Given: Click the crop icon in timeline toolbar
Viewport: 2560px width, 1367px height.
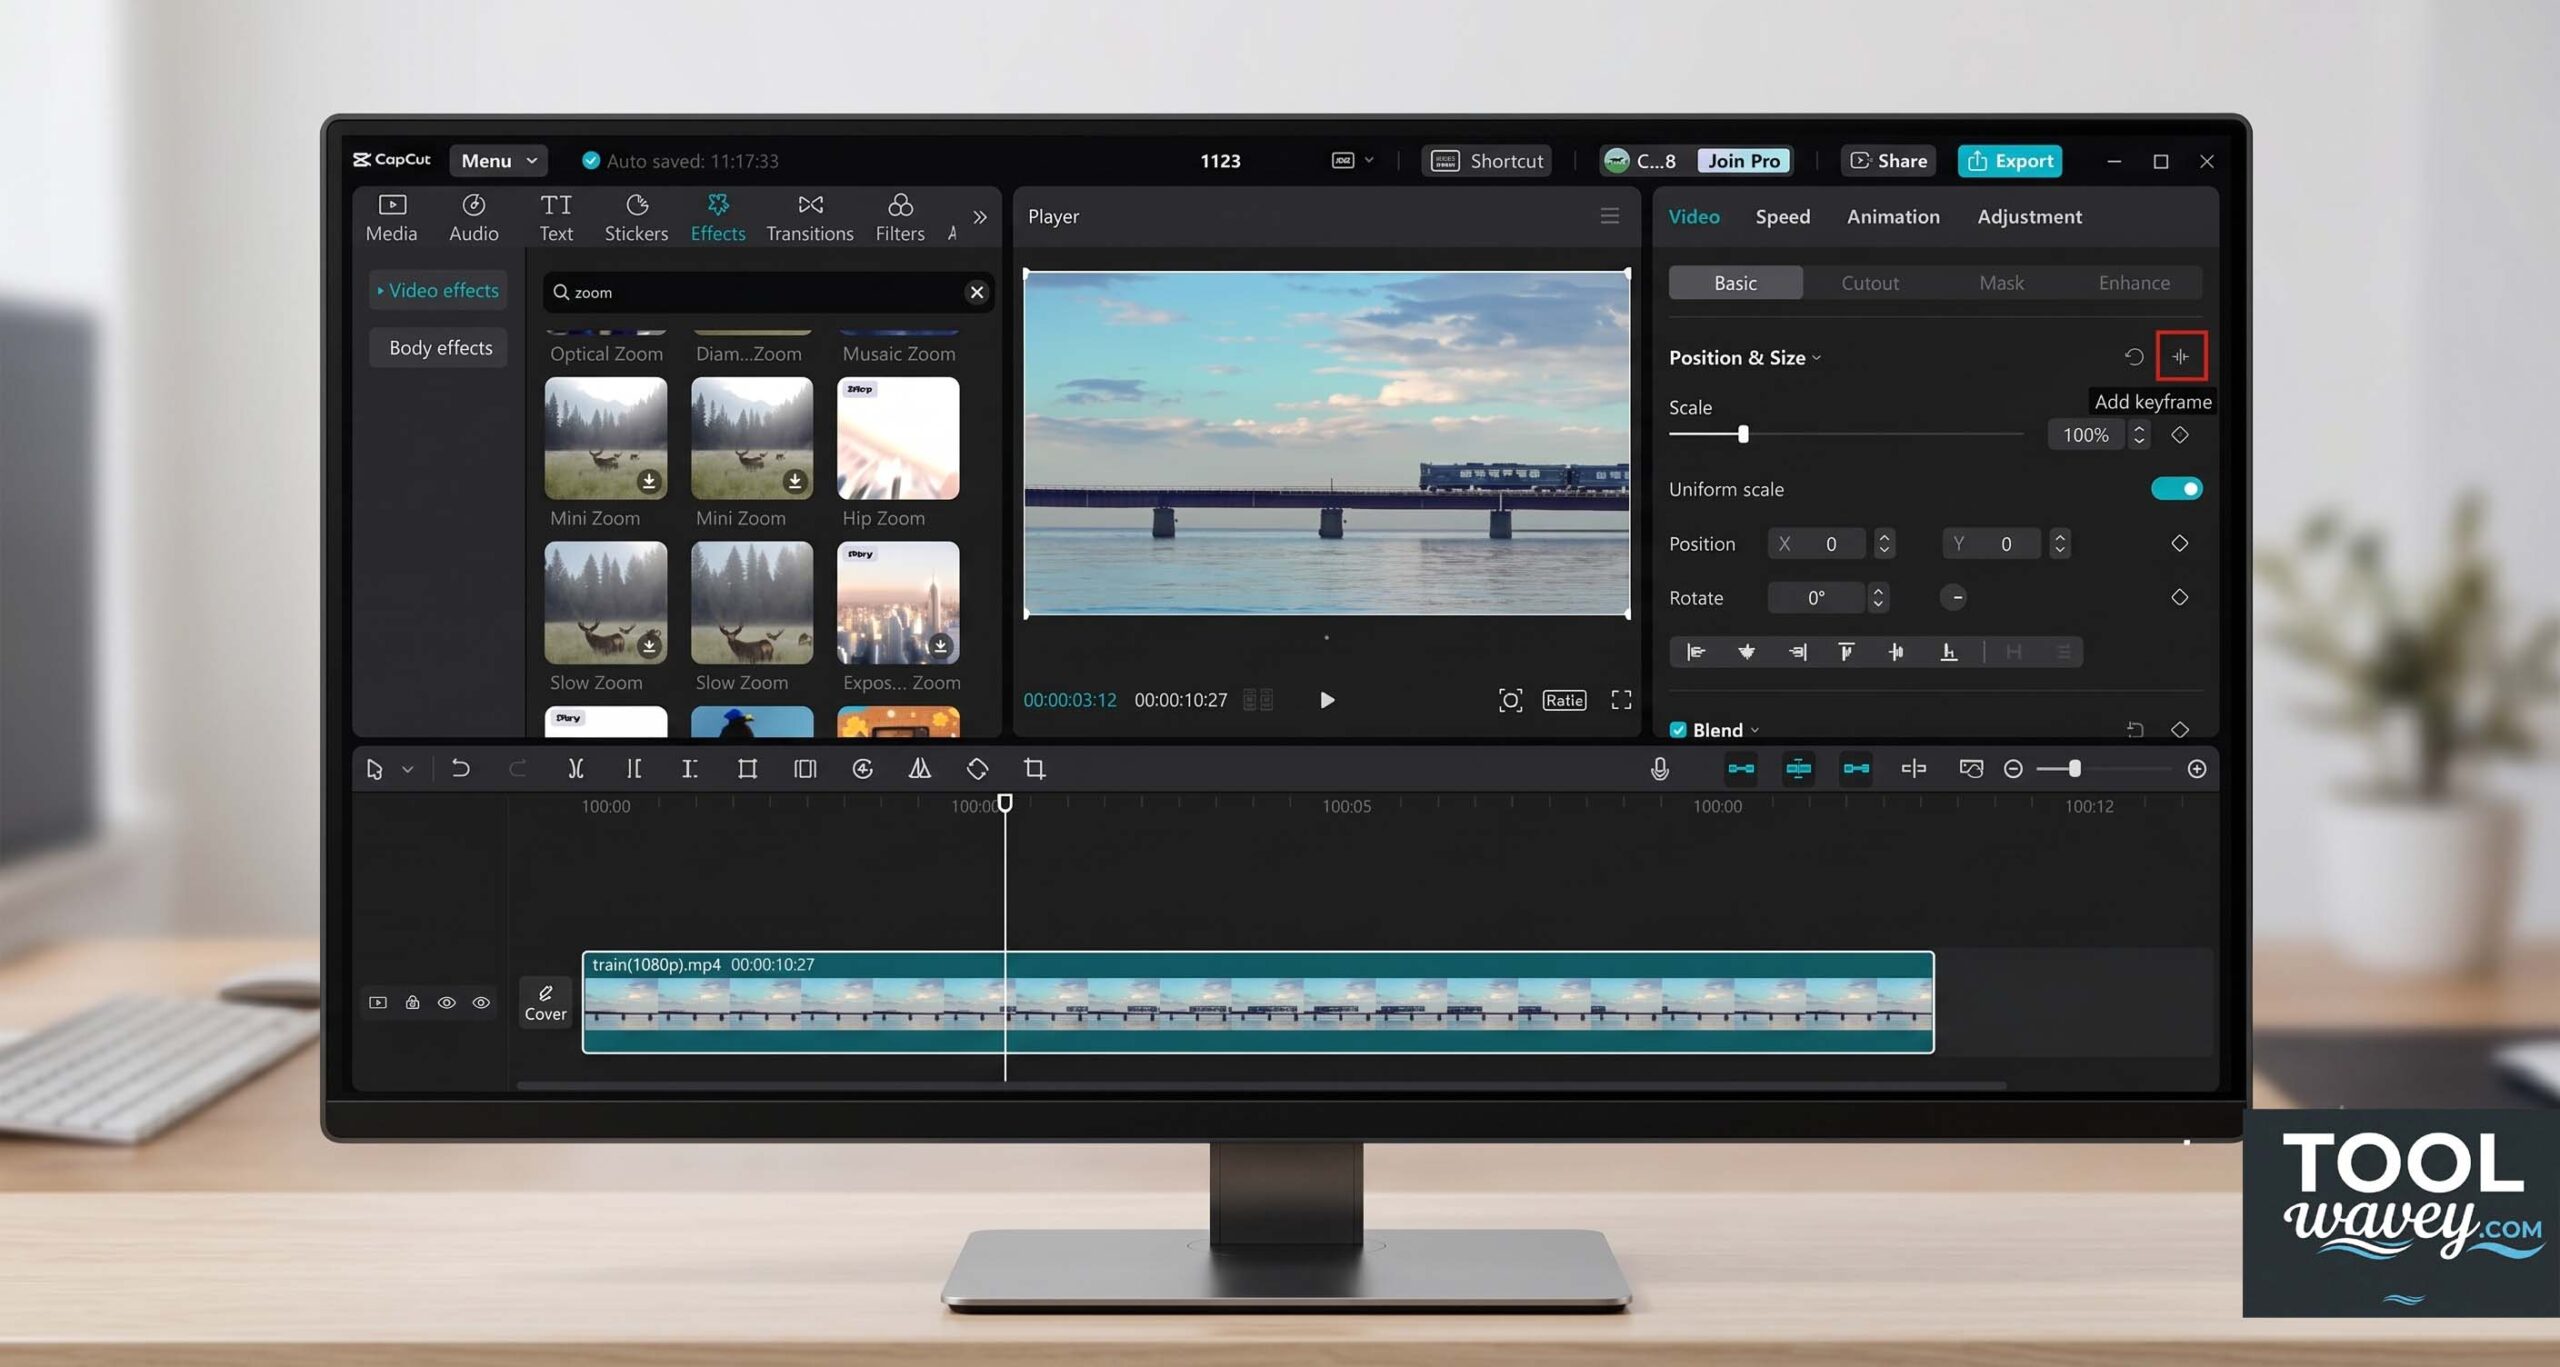Looking at the screenshot, I should pyautogui.click(x=1035, y=768).
